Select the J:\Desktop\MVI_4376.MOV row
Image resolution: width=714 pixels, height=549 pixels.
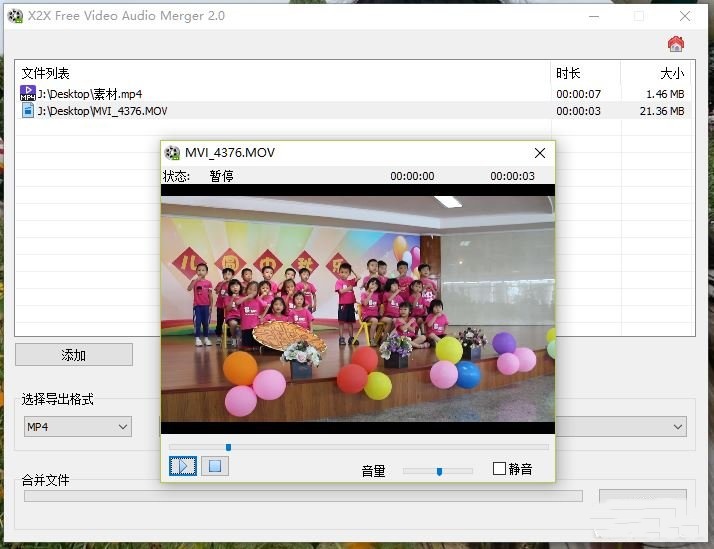(355, 111)
